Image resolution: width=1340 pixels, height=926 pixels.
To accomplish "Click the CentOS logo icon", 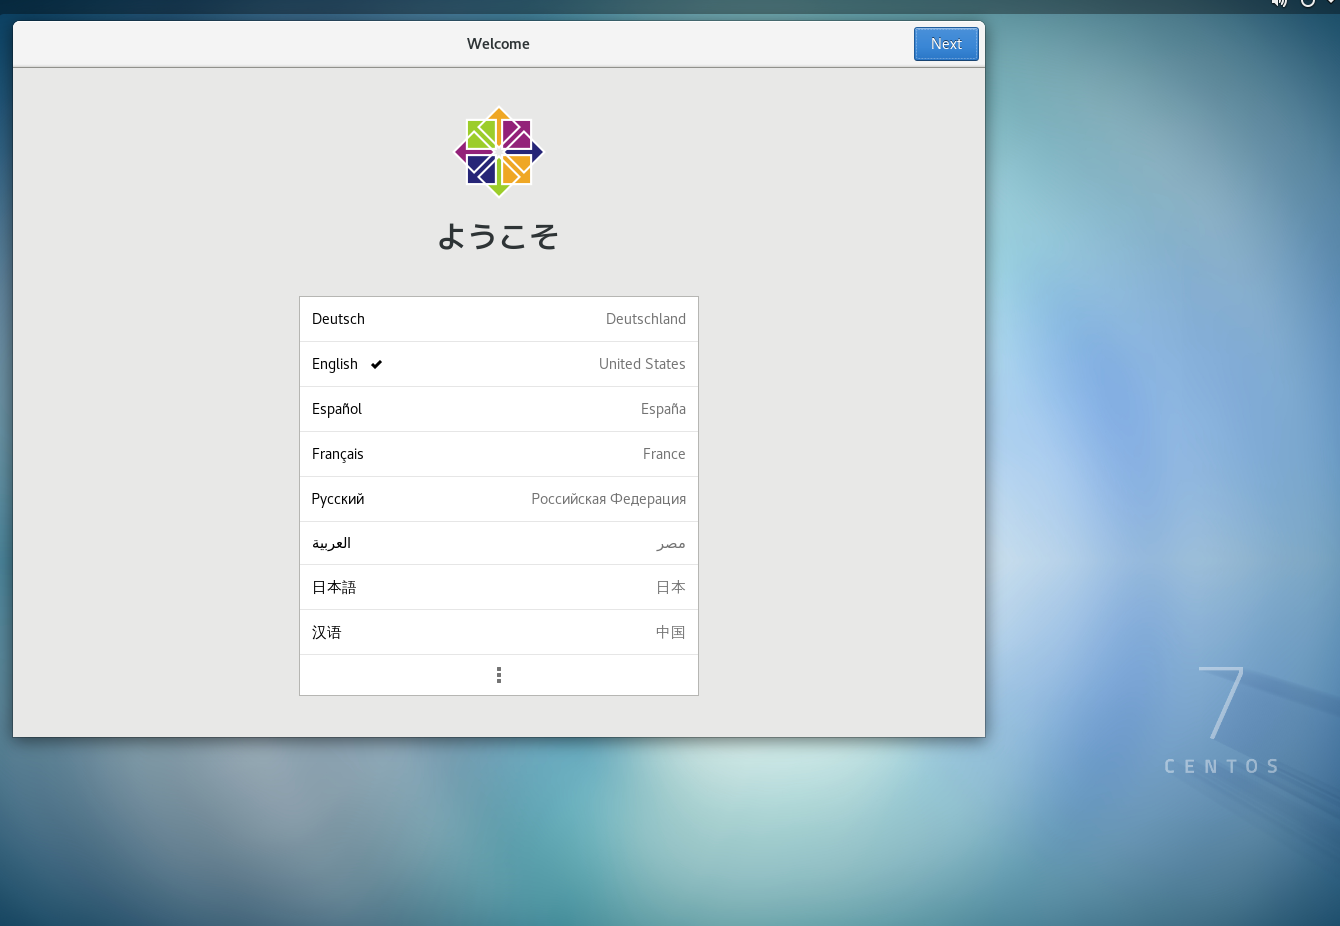I will [x=498, y=152].
